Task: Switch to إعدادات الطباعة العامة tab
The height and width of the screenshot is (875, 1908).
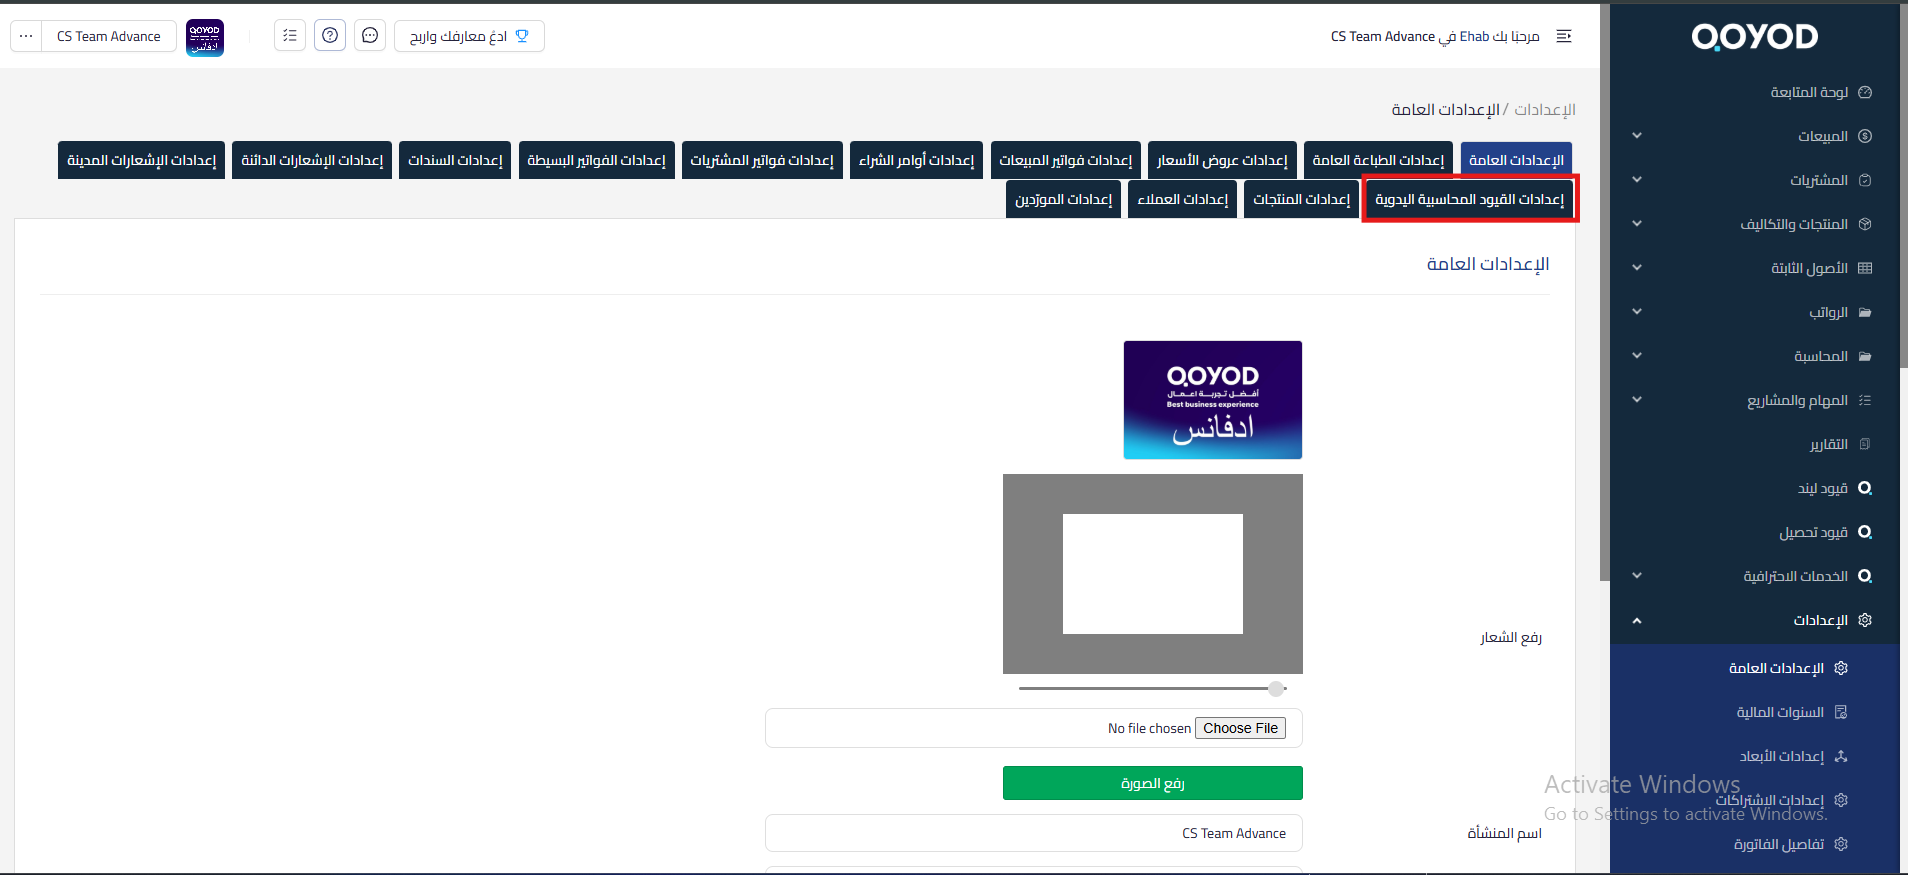Action: (1378, 160)
